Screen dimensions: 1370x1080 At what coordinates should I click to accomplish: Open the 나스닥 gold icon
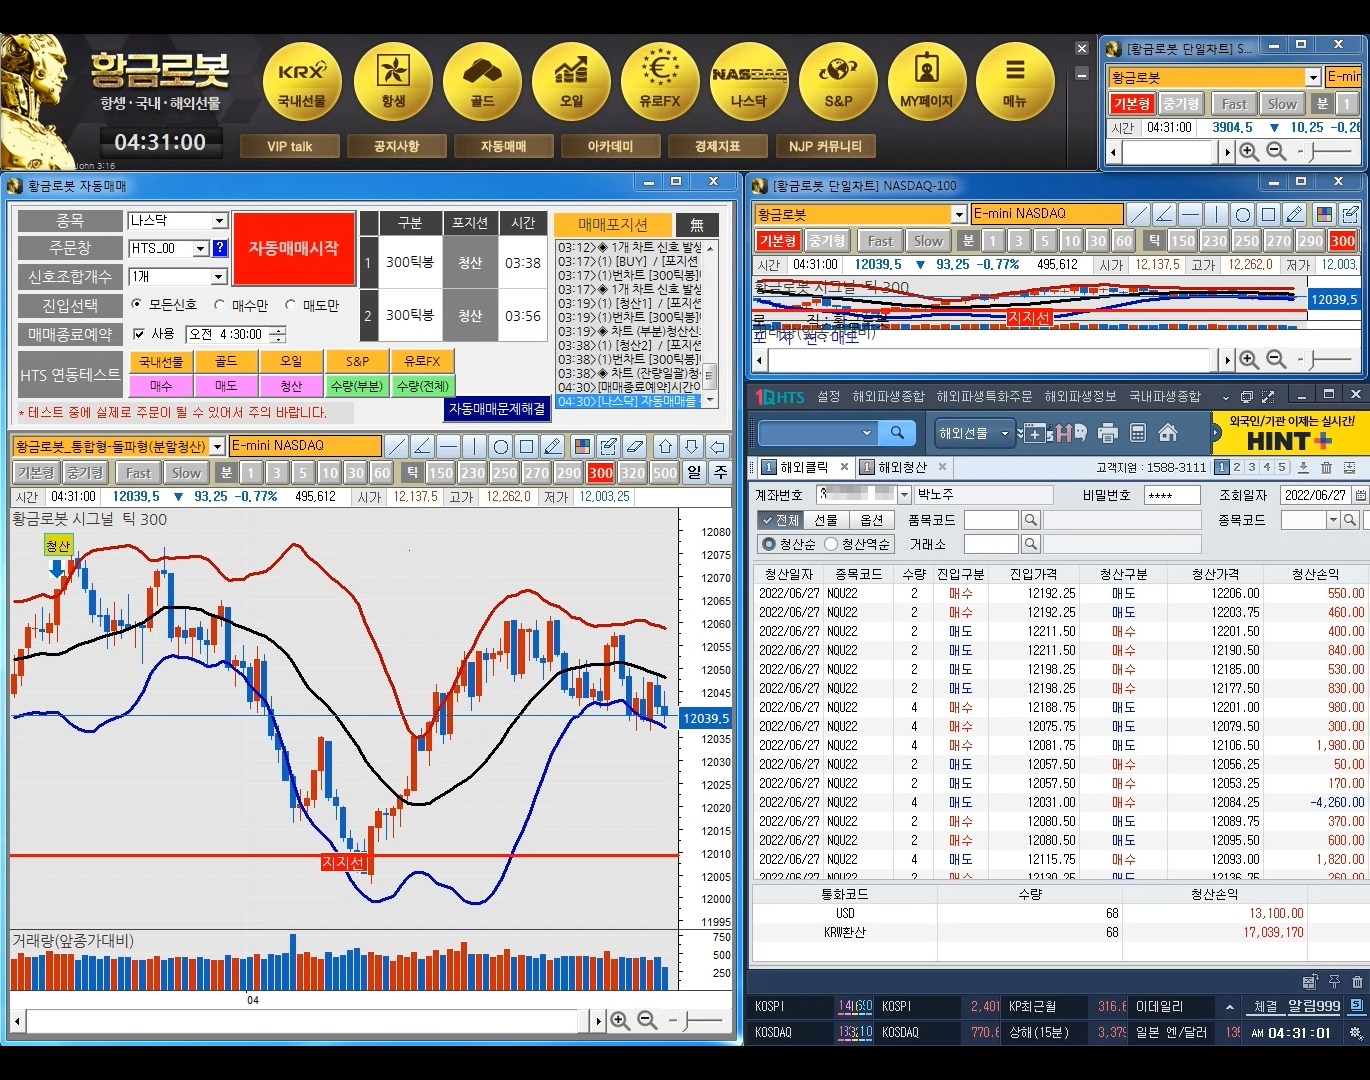749,82
